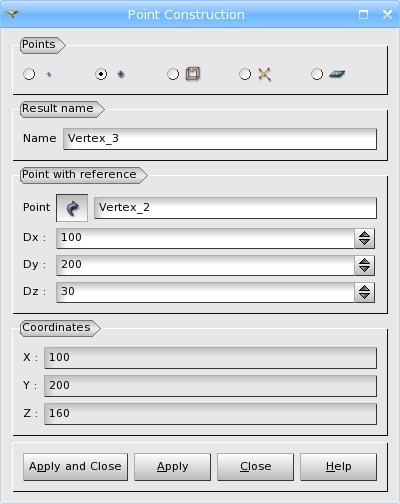
Task: Decrease the Dy value with down arrow
Action: pyautogui.click(x=364, y=269)
